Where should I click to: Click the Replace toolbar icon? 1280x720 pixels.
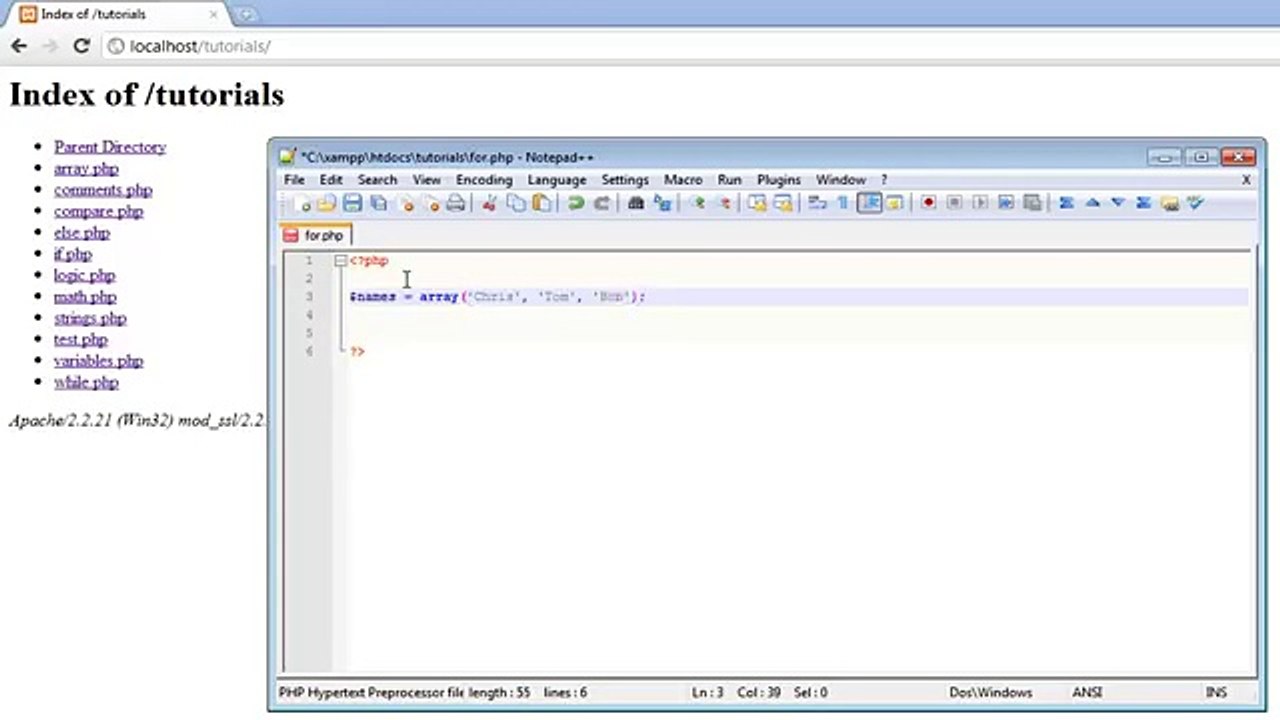coord(662,203)
